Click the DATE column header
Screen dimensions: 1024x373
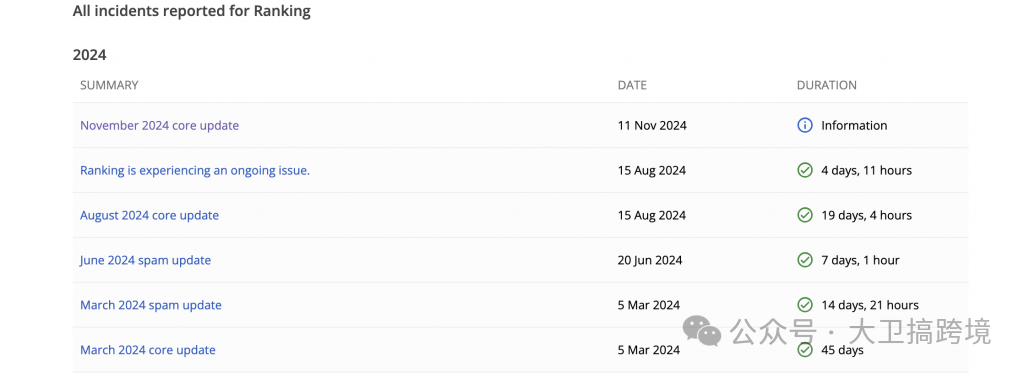coord(632,85)
